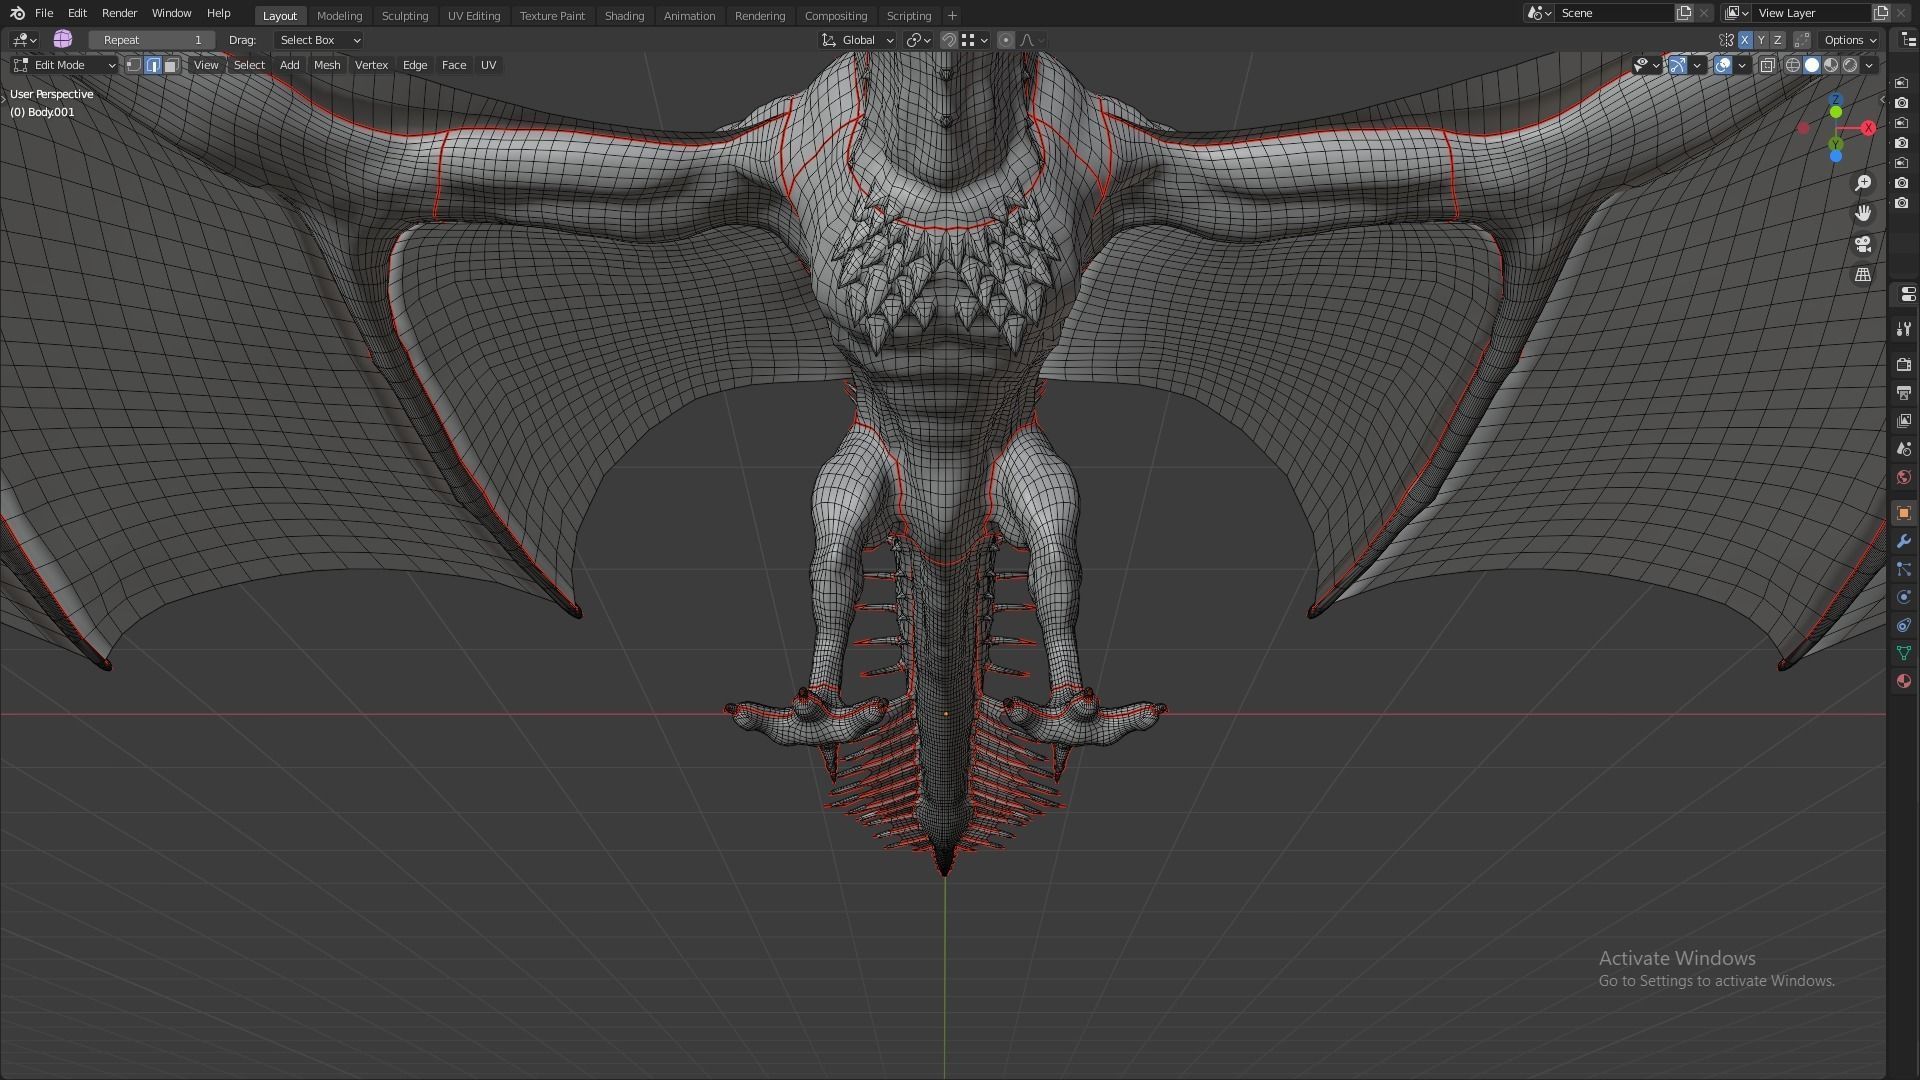Image resolution: width=1920 pixels, height=1080 pixels.
Task: Toggle the camera view gizmo
Action: click(x=1863, y=244)
